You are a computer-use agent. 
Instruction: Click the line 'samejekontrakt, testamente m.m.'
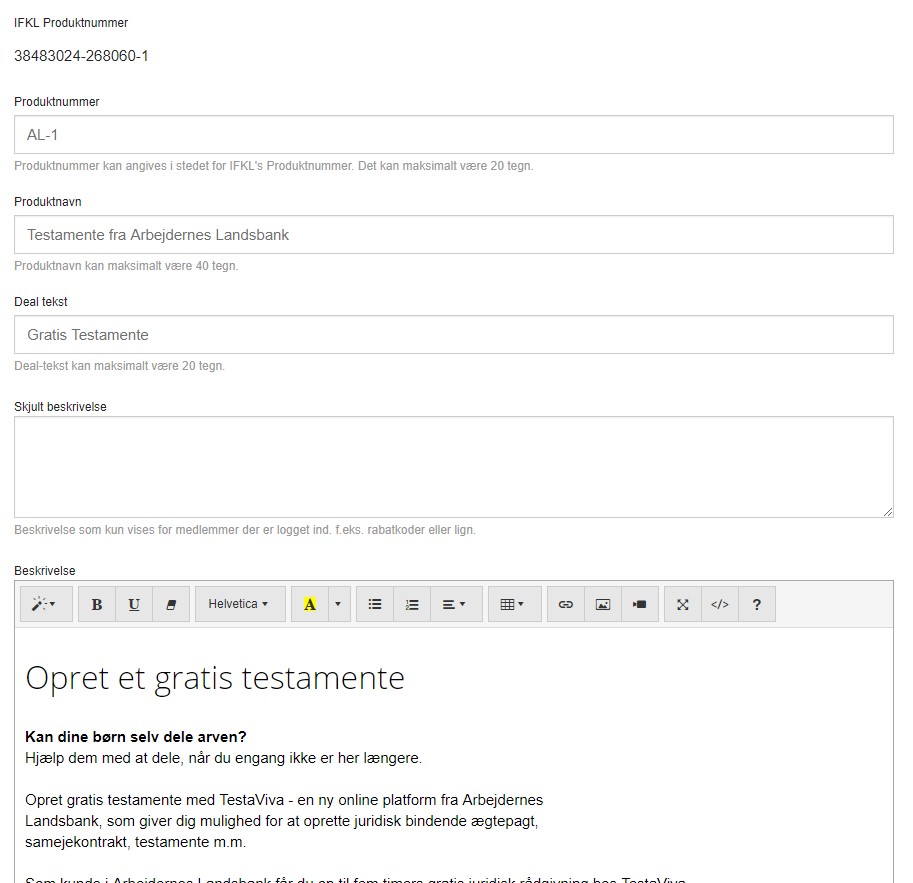(136, 842)
